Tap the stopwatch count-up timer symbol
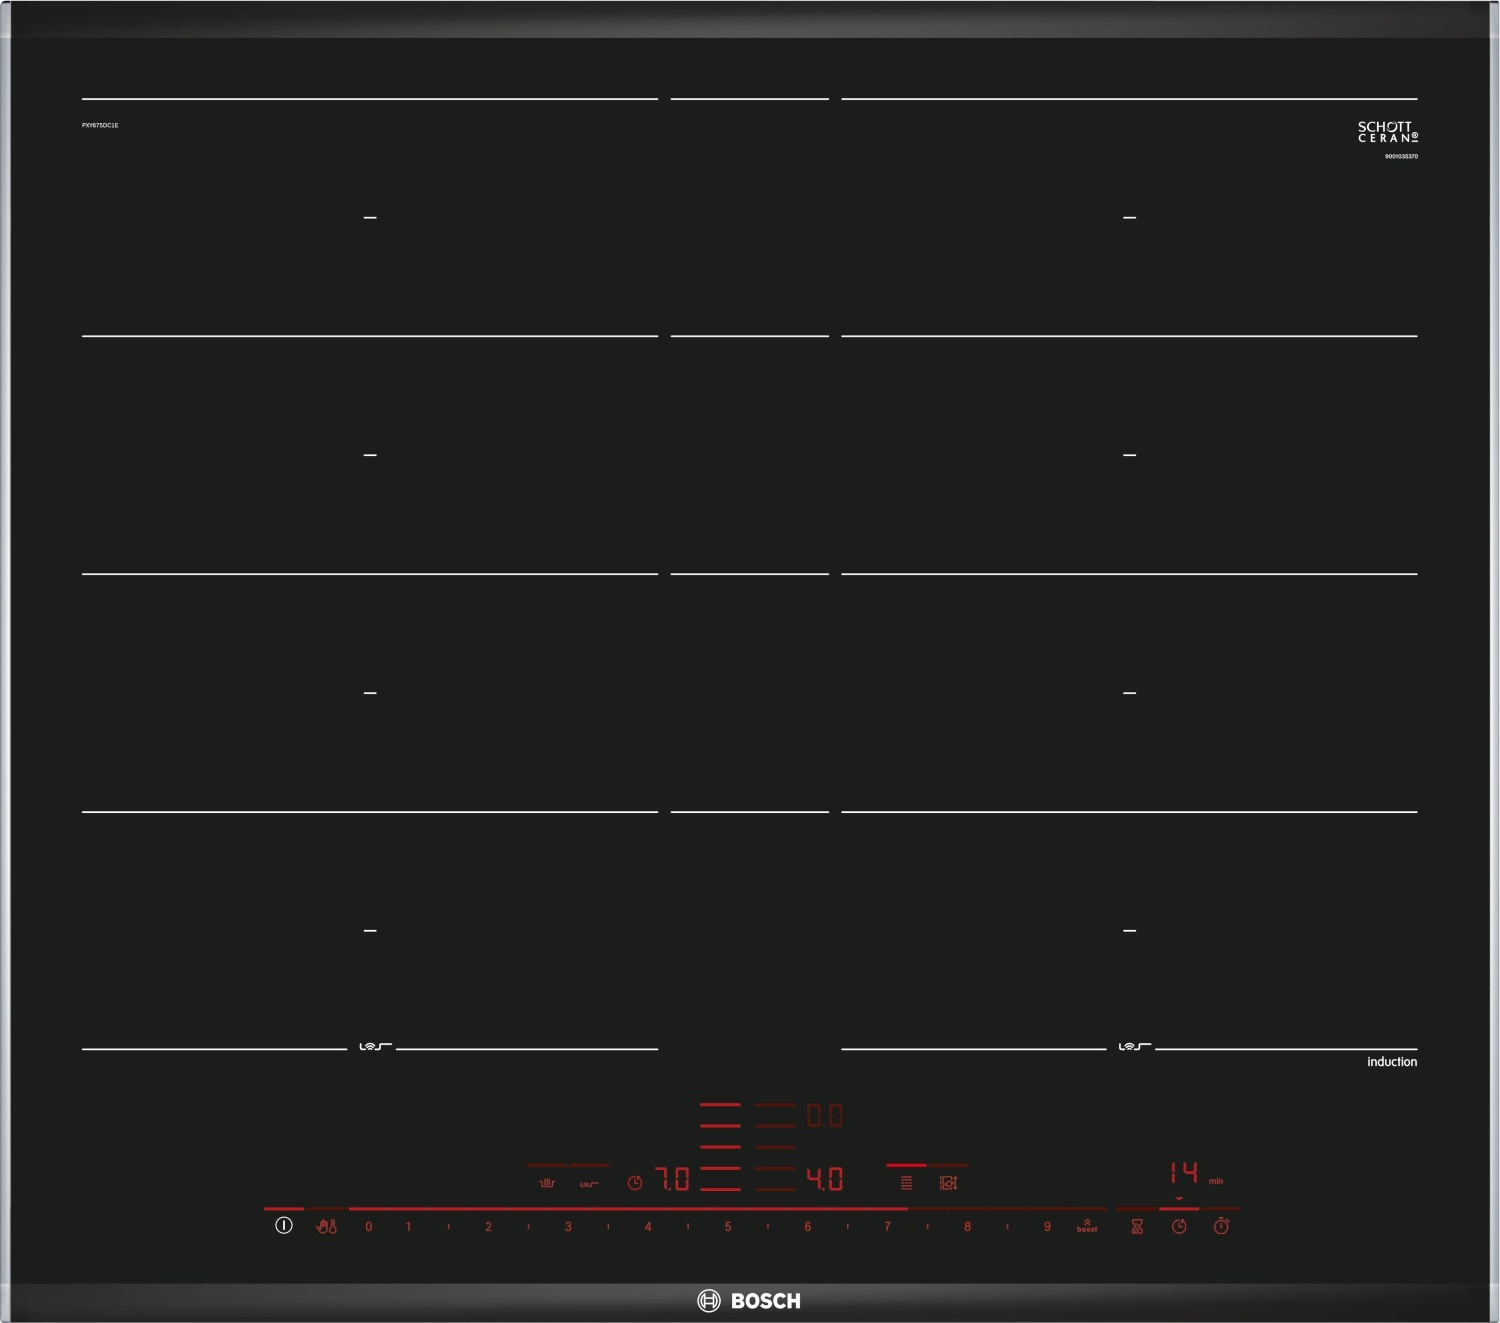1500x1323 pixels. [x=1221, y=1226]
